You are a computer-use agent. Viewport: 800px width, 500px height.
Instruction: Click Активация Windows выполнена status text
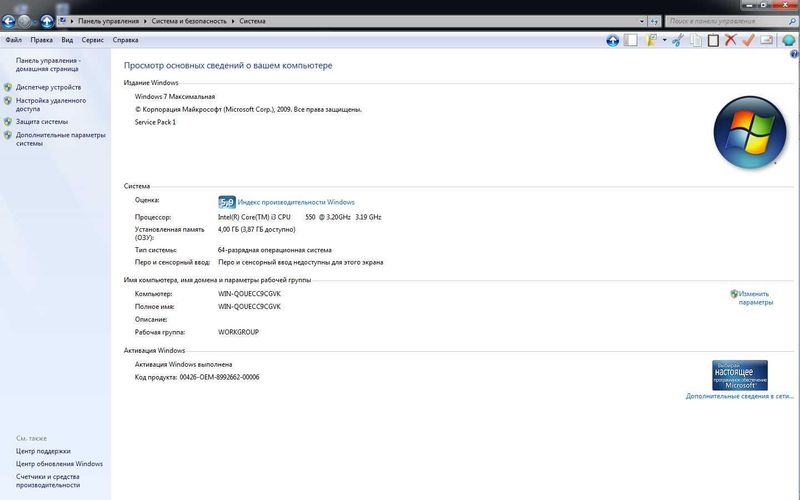point(183,364)
